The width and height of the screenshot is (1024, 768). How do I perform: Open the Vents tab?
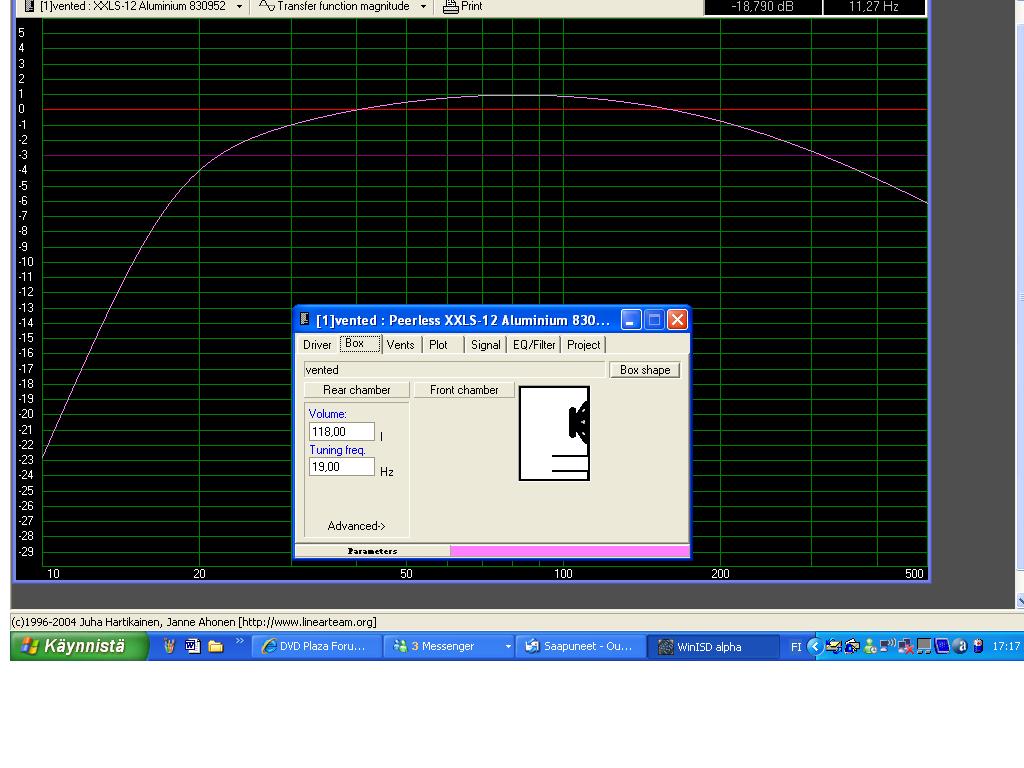[x=400, y=345]
